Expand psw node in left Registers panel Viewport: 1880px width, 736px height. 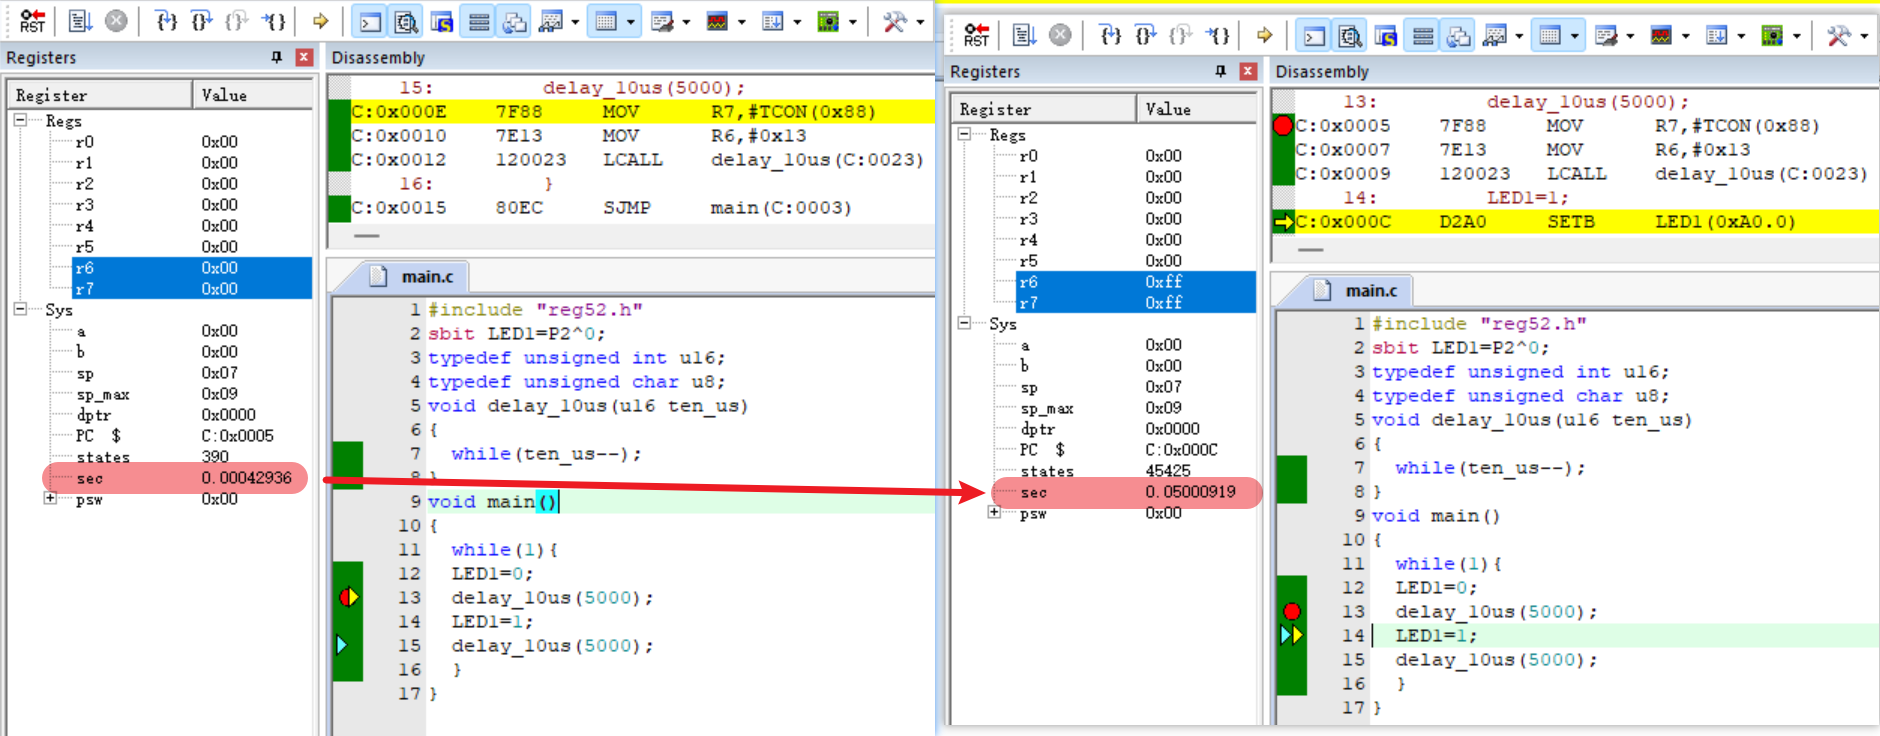point(50,498)
